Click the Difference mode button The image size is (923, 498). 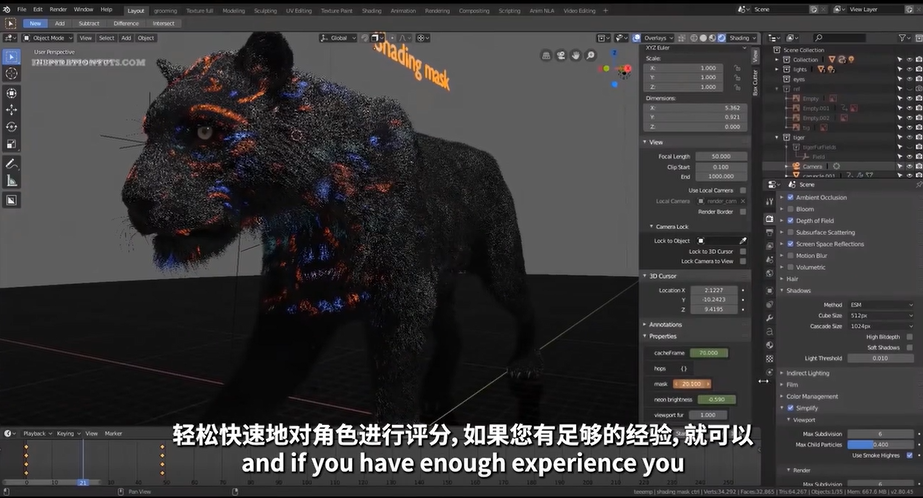(x=126, y=24)
